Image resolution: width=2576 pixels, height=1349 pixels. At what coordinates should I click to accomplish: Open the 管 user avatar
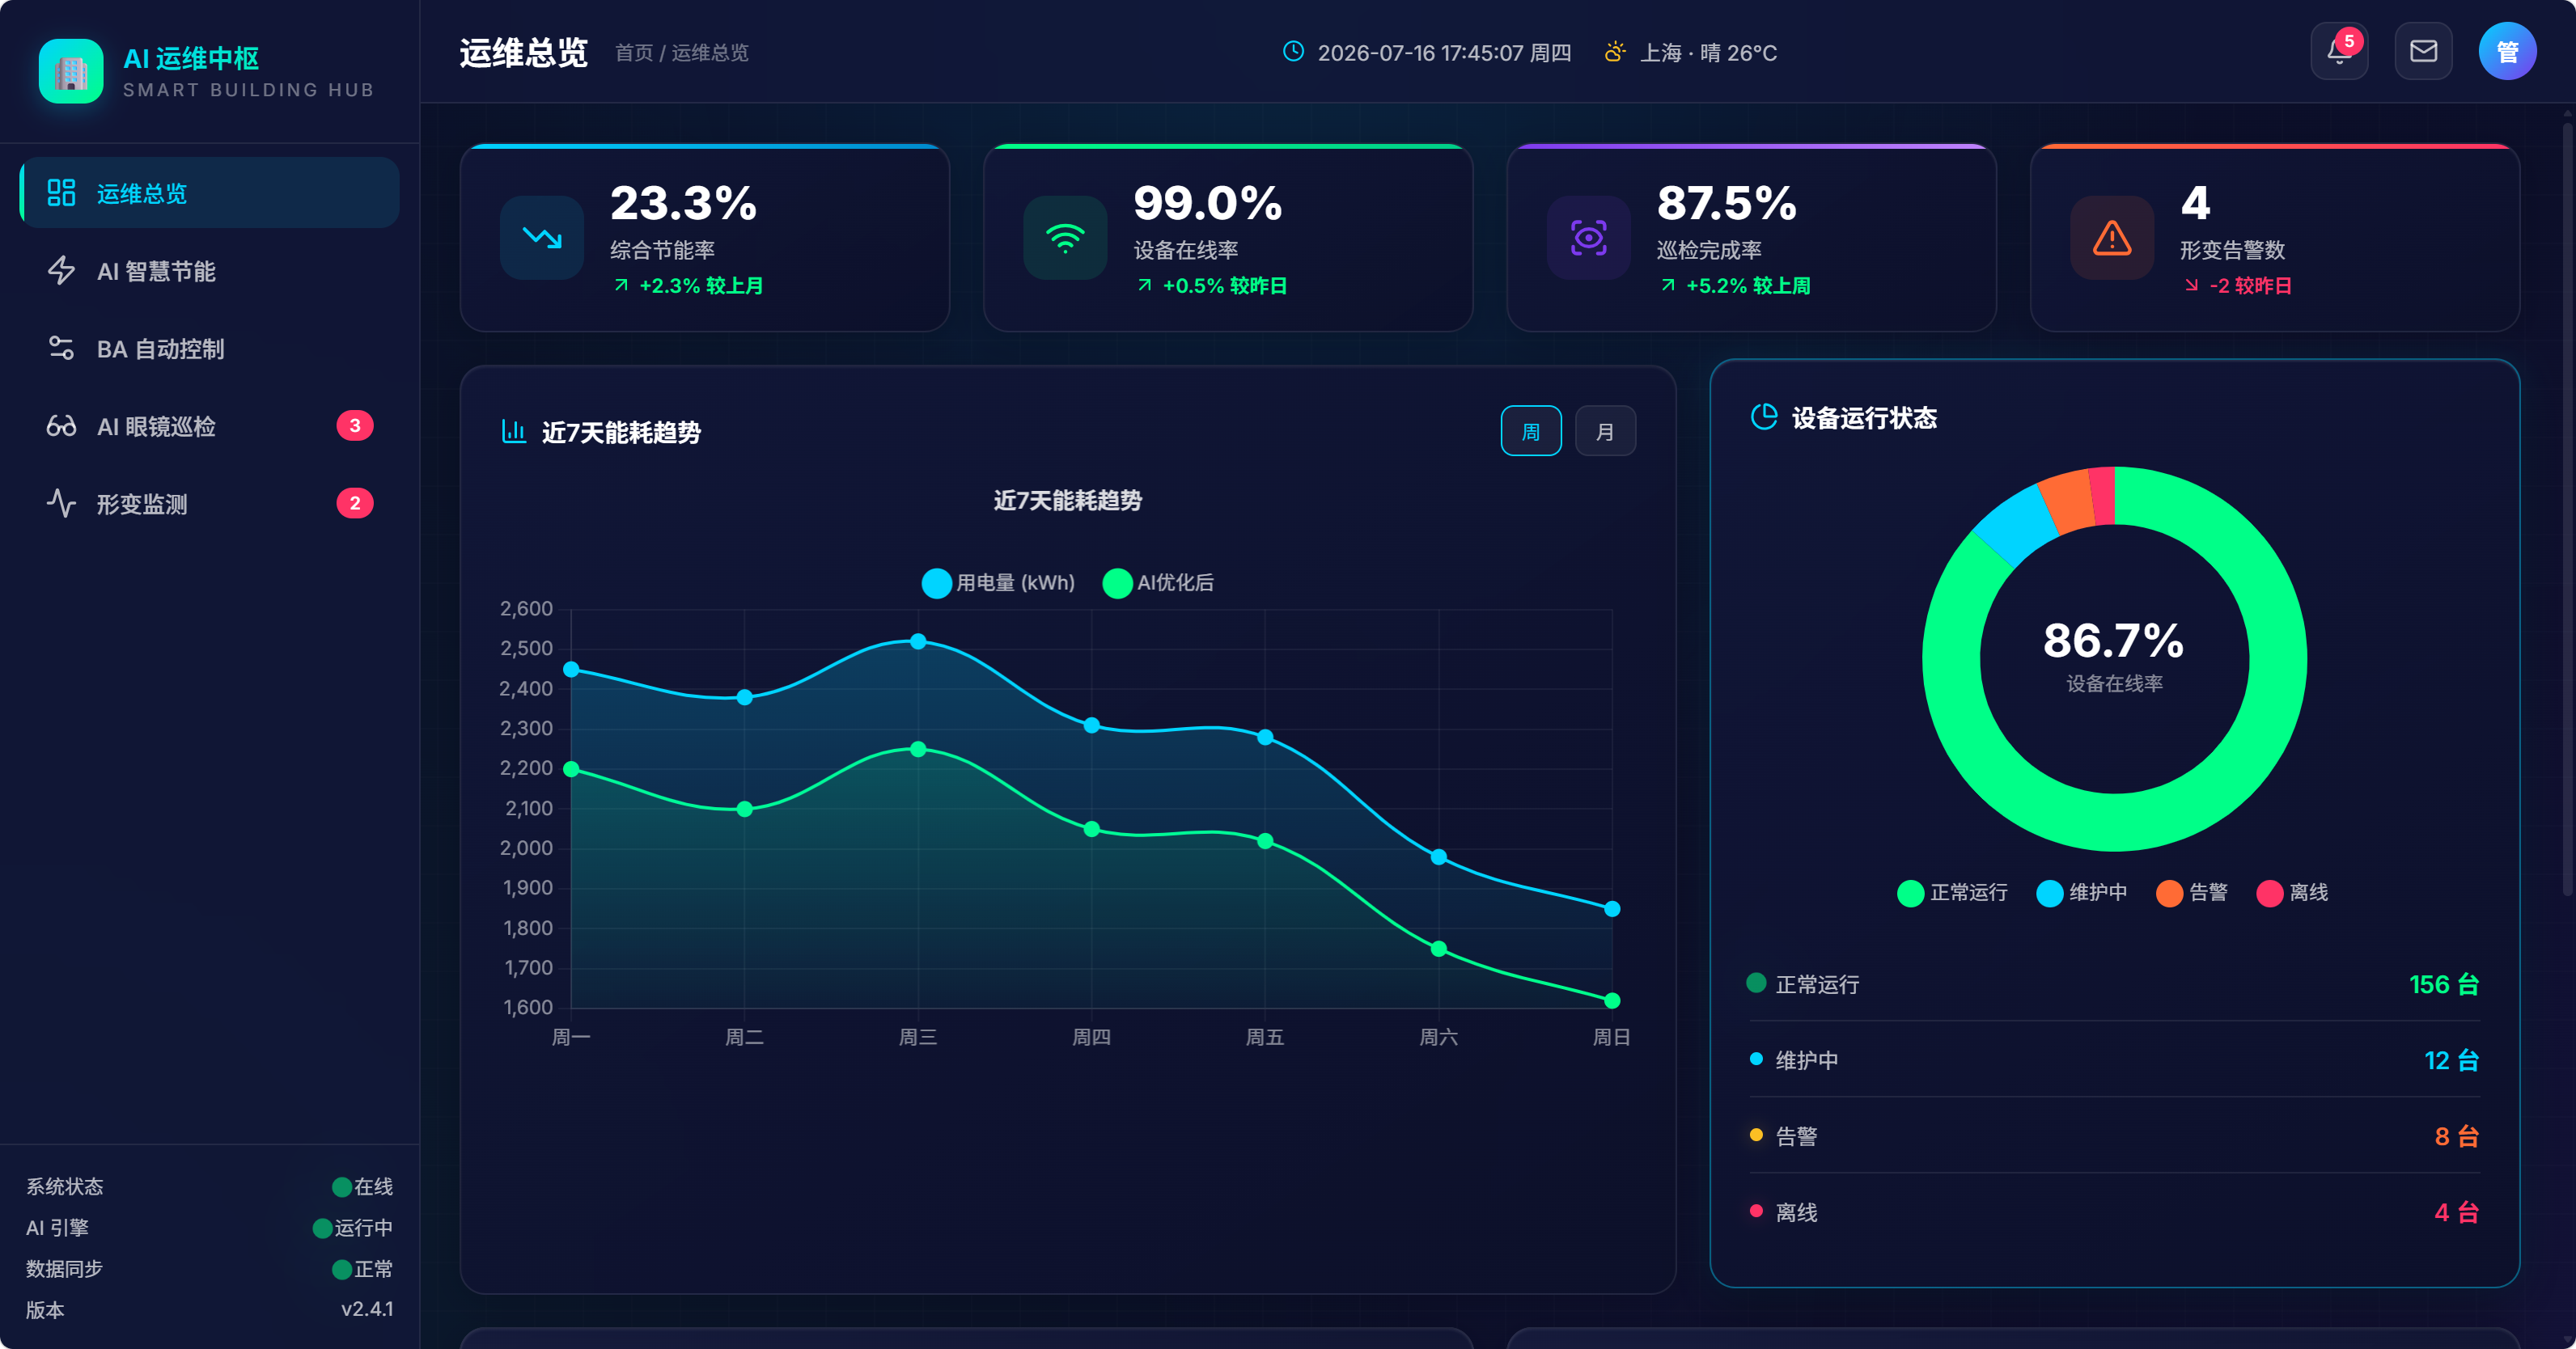pos(2507,51)
